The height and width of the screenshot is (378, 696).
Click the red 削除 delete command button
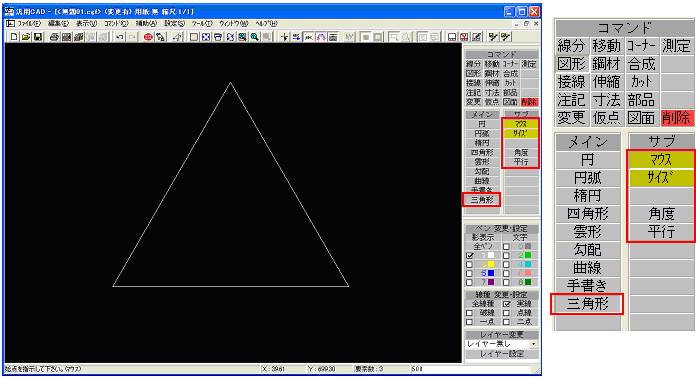529,102
